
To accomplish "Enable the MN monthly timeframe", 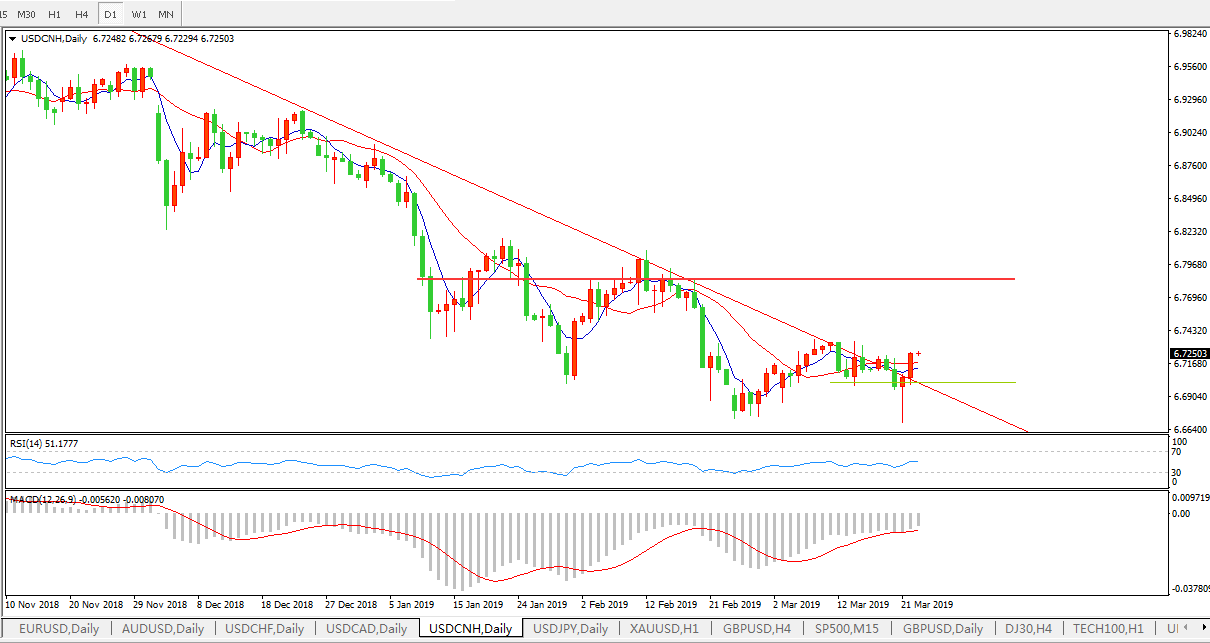I will (x=166, y=14).
